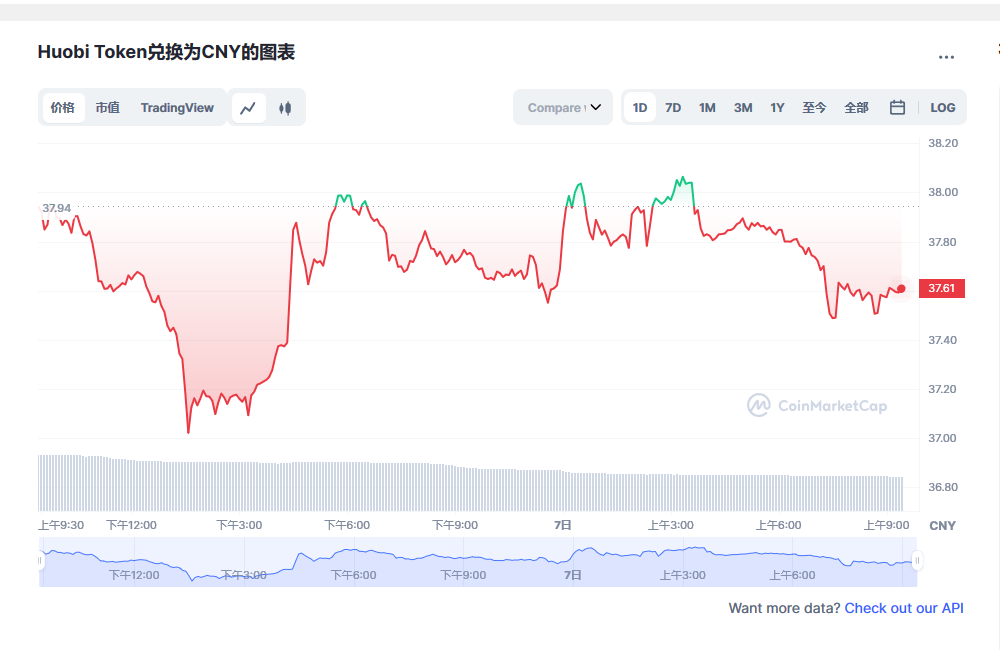Select the 7D time range
Screen dimensions: 1000x650
(x=673, y=107)
